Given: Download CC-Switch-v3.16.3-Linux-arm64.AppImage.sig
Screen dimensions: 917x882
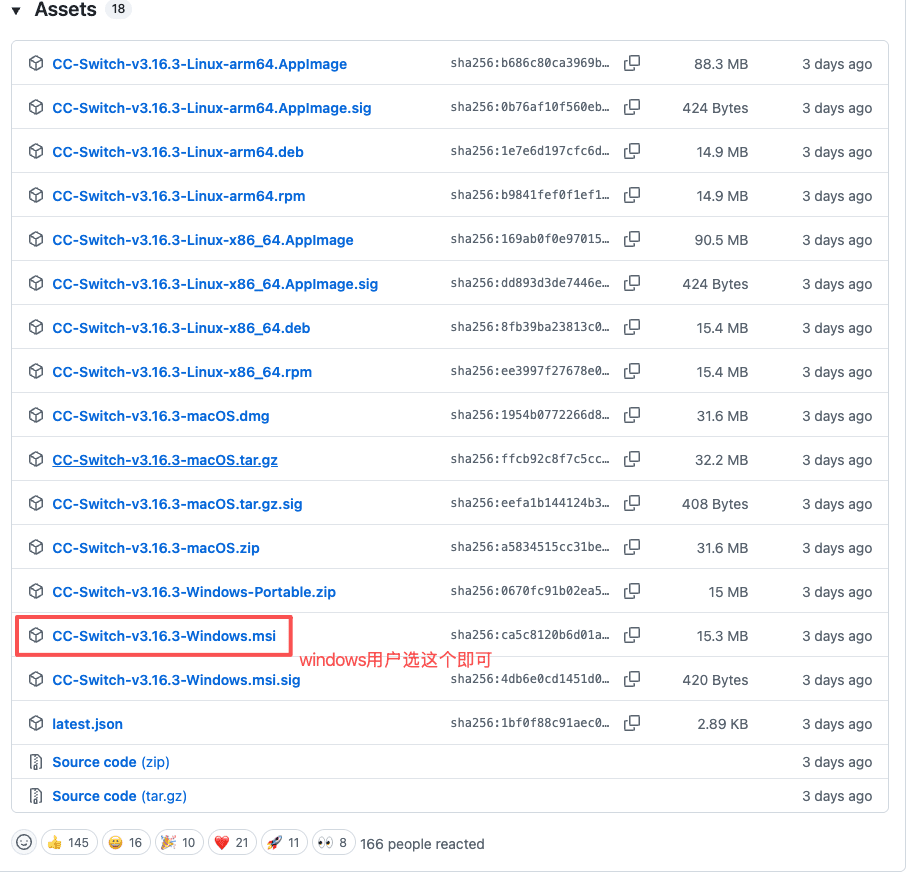Looking at the screenshot, I should pyautogui.click(x=212, y=108).
